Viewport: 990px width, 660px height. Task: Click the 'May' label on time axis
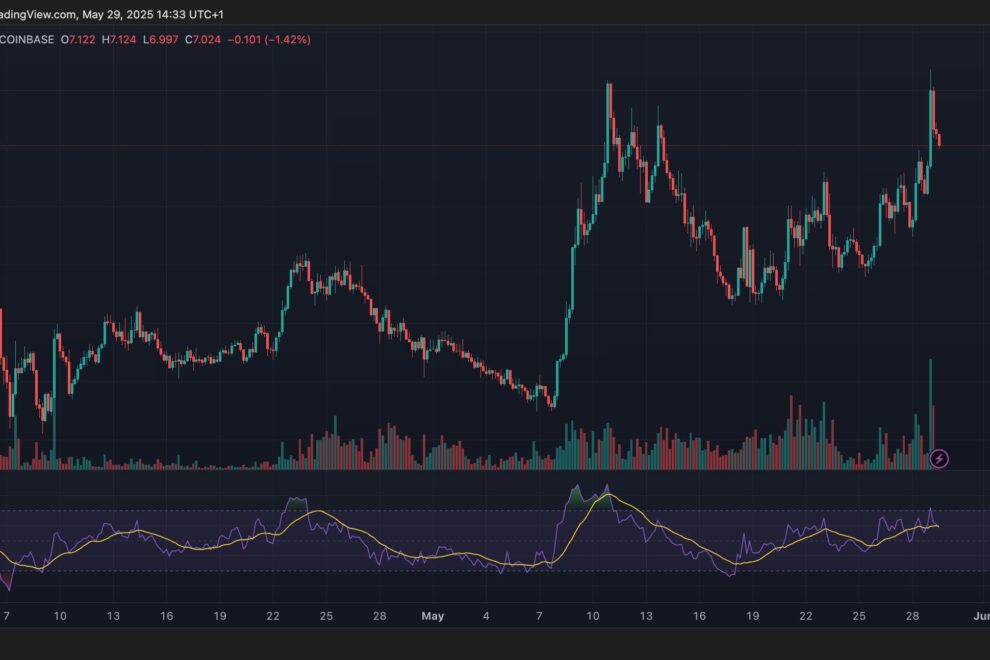pyautogui.click(x=432, y=616)
